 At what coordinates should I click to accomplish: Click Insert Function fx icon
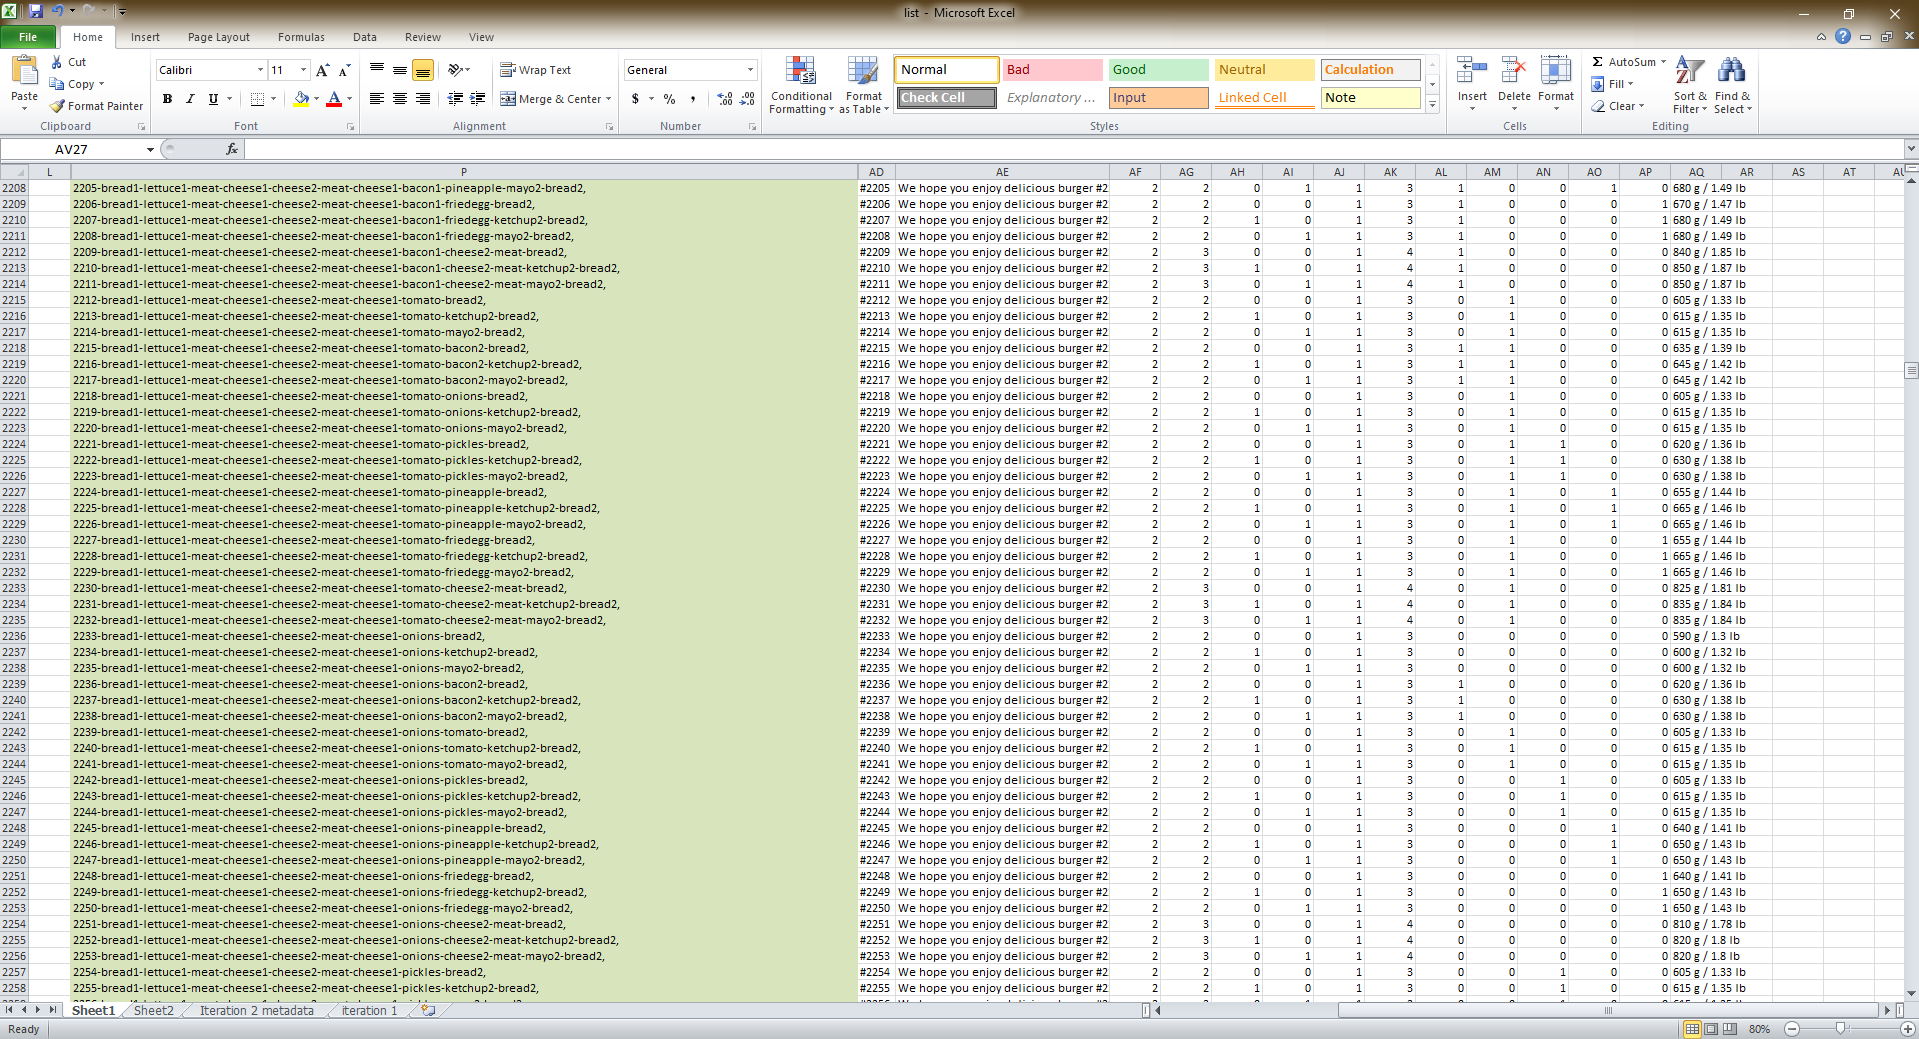(232, 149)
